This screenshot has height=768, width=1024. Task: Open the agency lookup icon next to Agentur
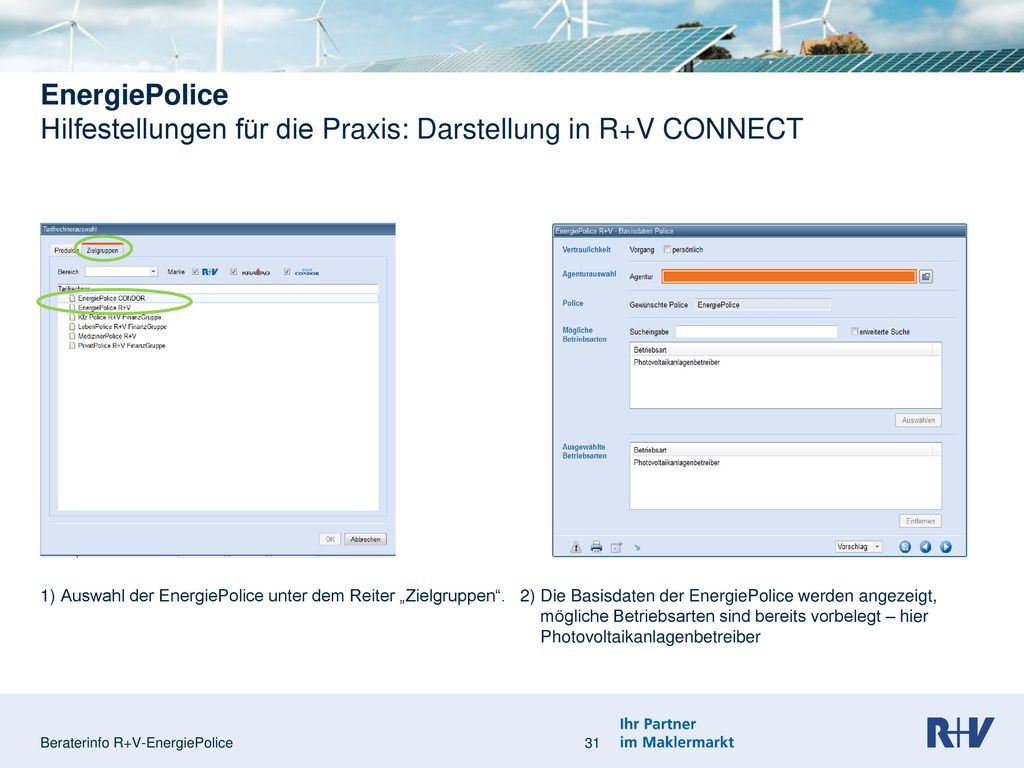[x=925, y=277]
